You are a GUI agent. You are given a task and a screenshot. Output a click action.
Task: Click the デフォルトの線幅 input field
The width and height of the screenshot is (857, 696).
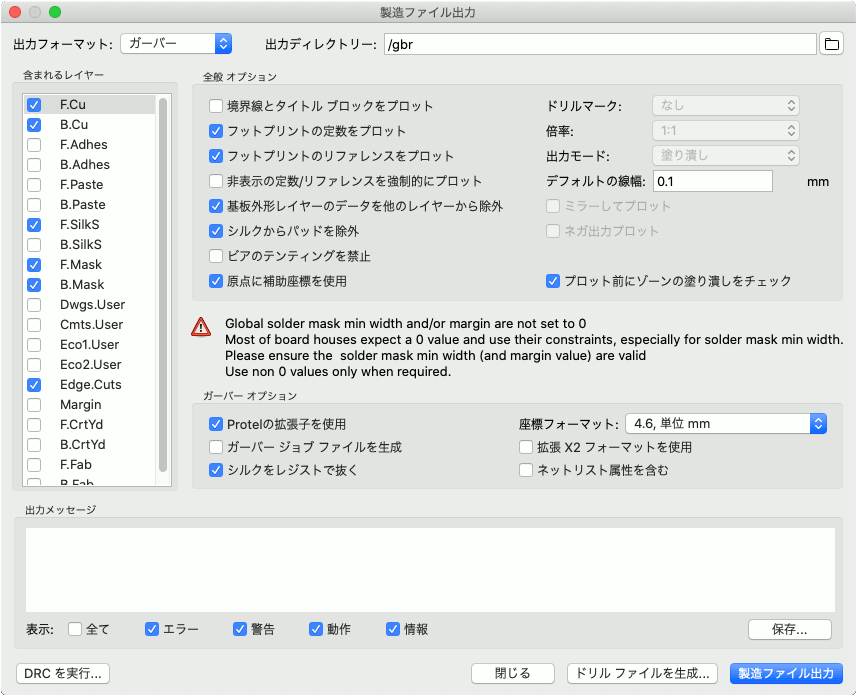(x=713, y=182)
